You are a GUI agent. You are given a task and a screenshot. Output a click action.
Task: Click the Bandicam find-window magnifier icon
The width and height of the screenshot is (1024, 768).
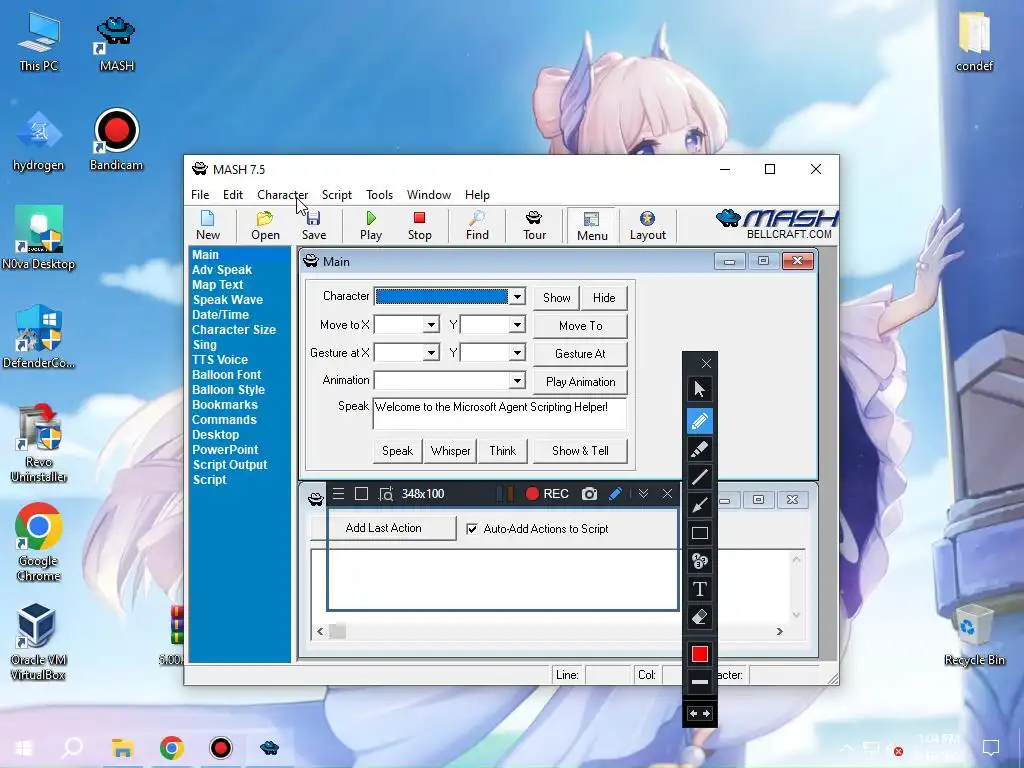[386, 494]
